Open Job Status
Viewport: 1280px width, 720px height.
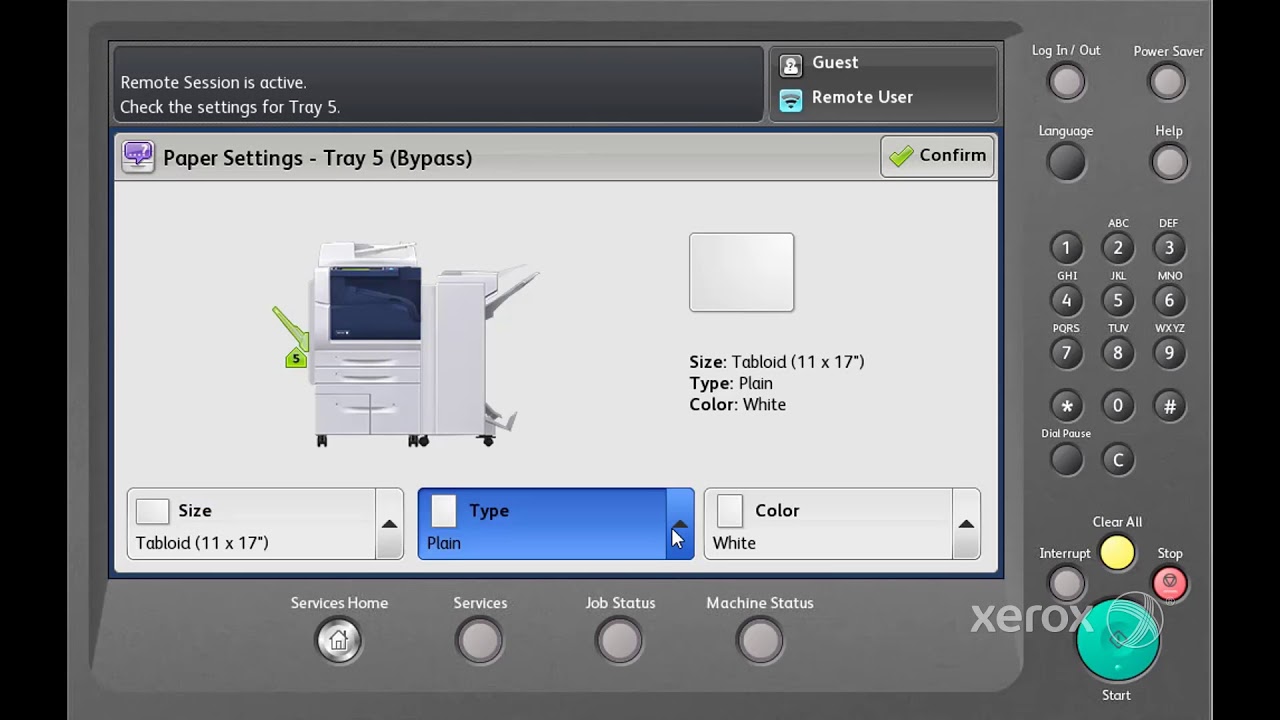620,639
